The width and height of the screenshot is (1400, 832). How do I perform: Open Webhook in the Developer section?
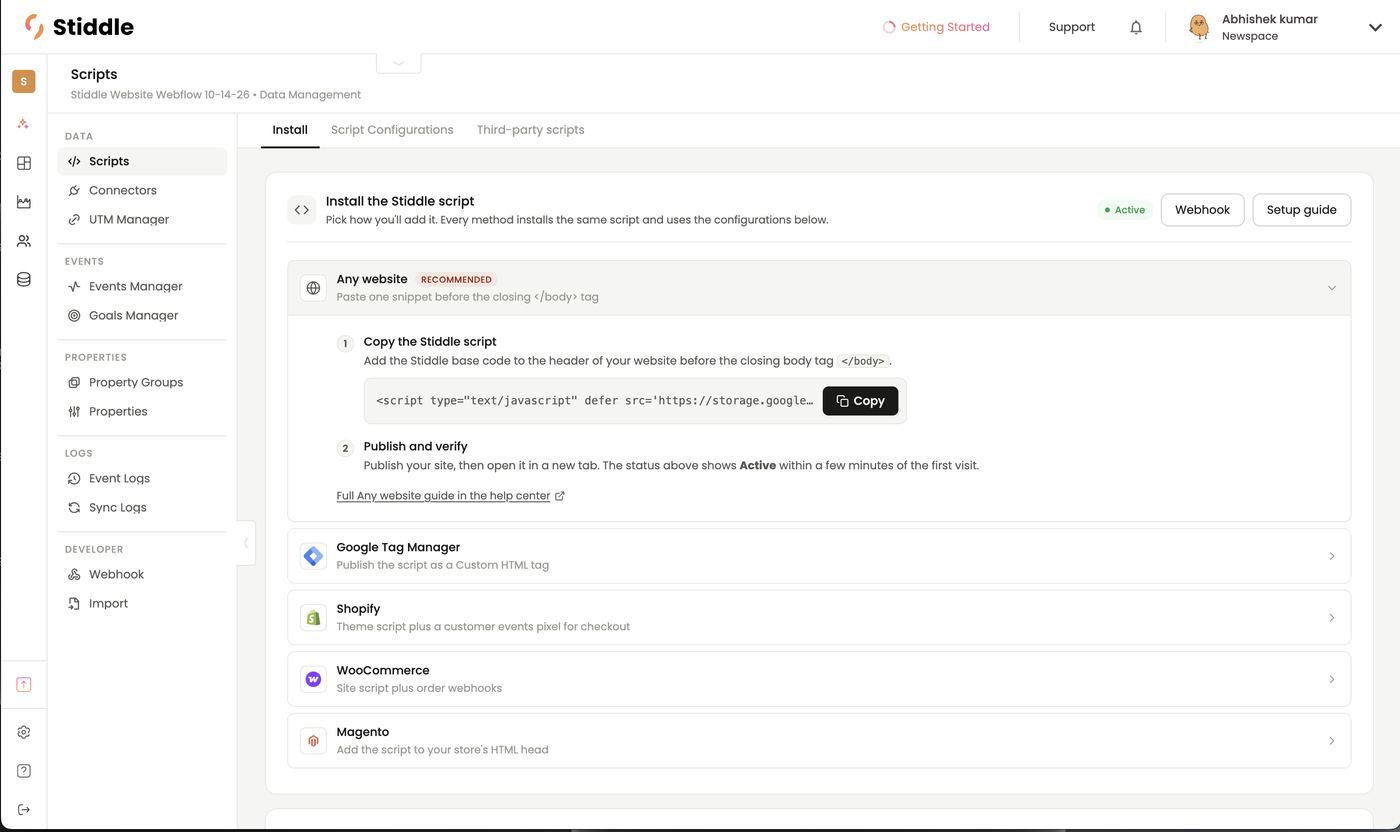[x=143, y=574]
